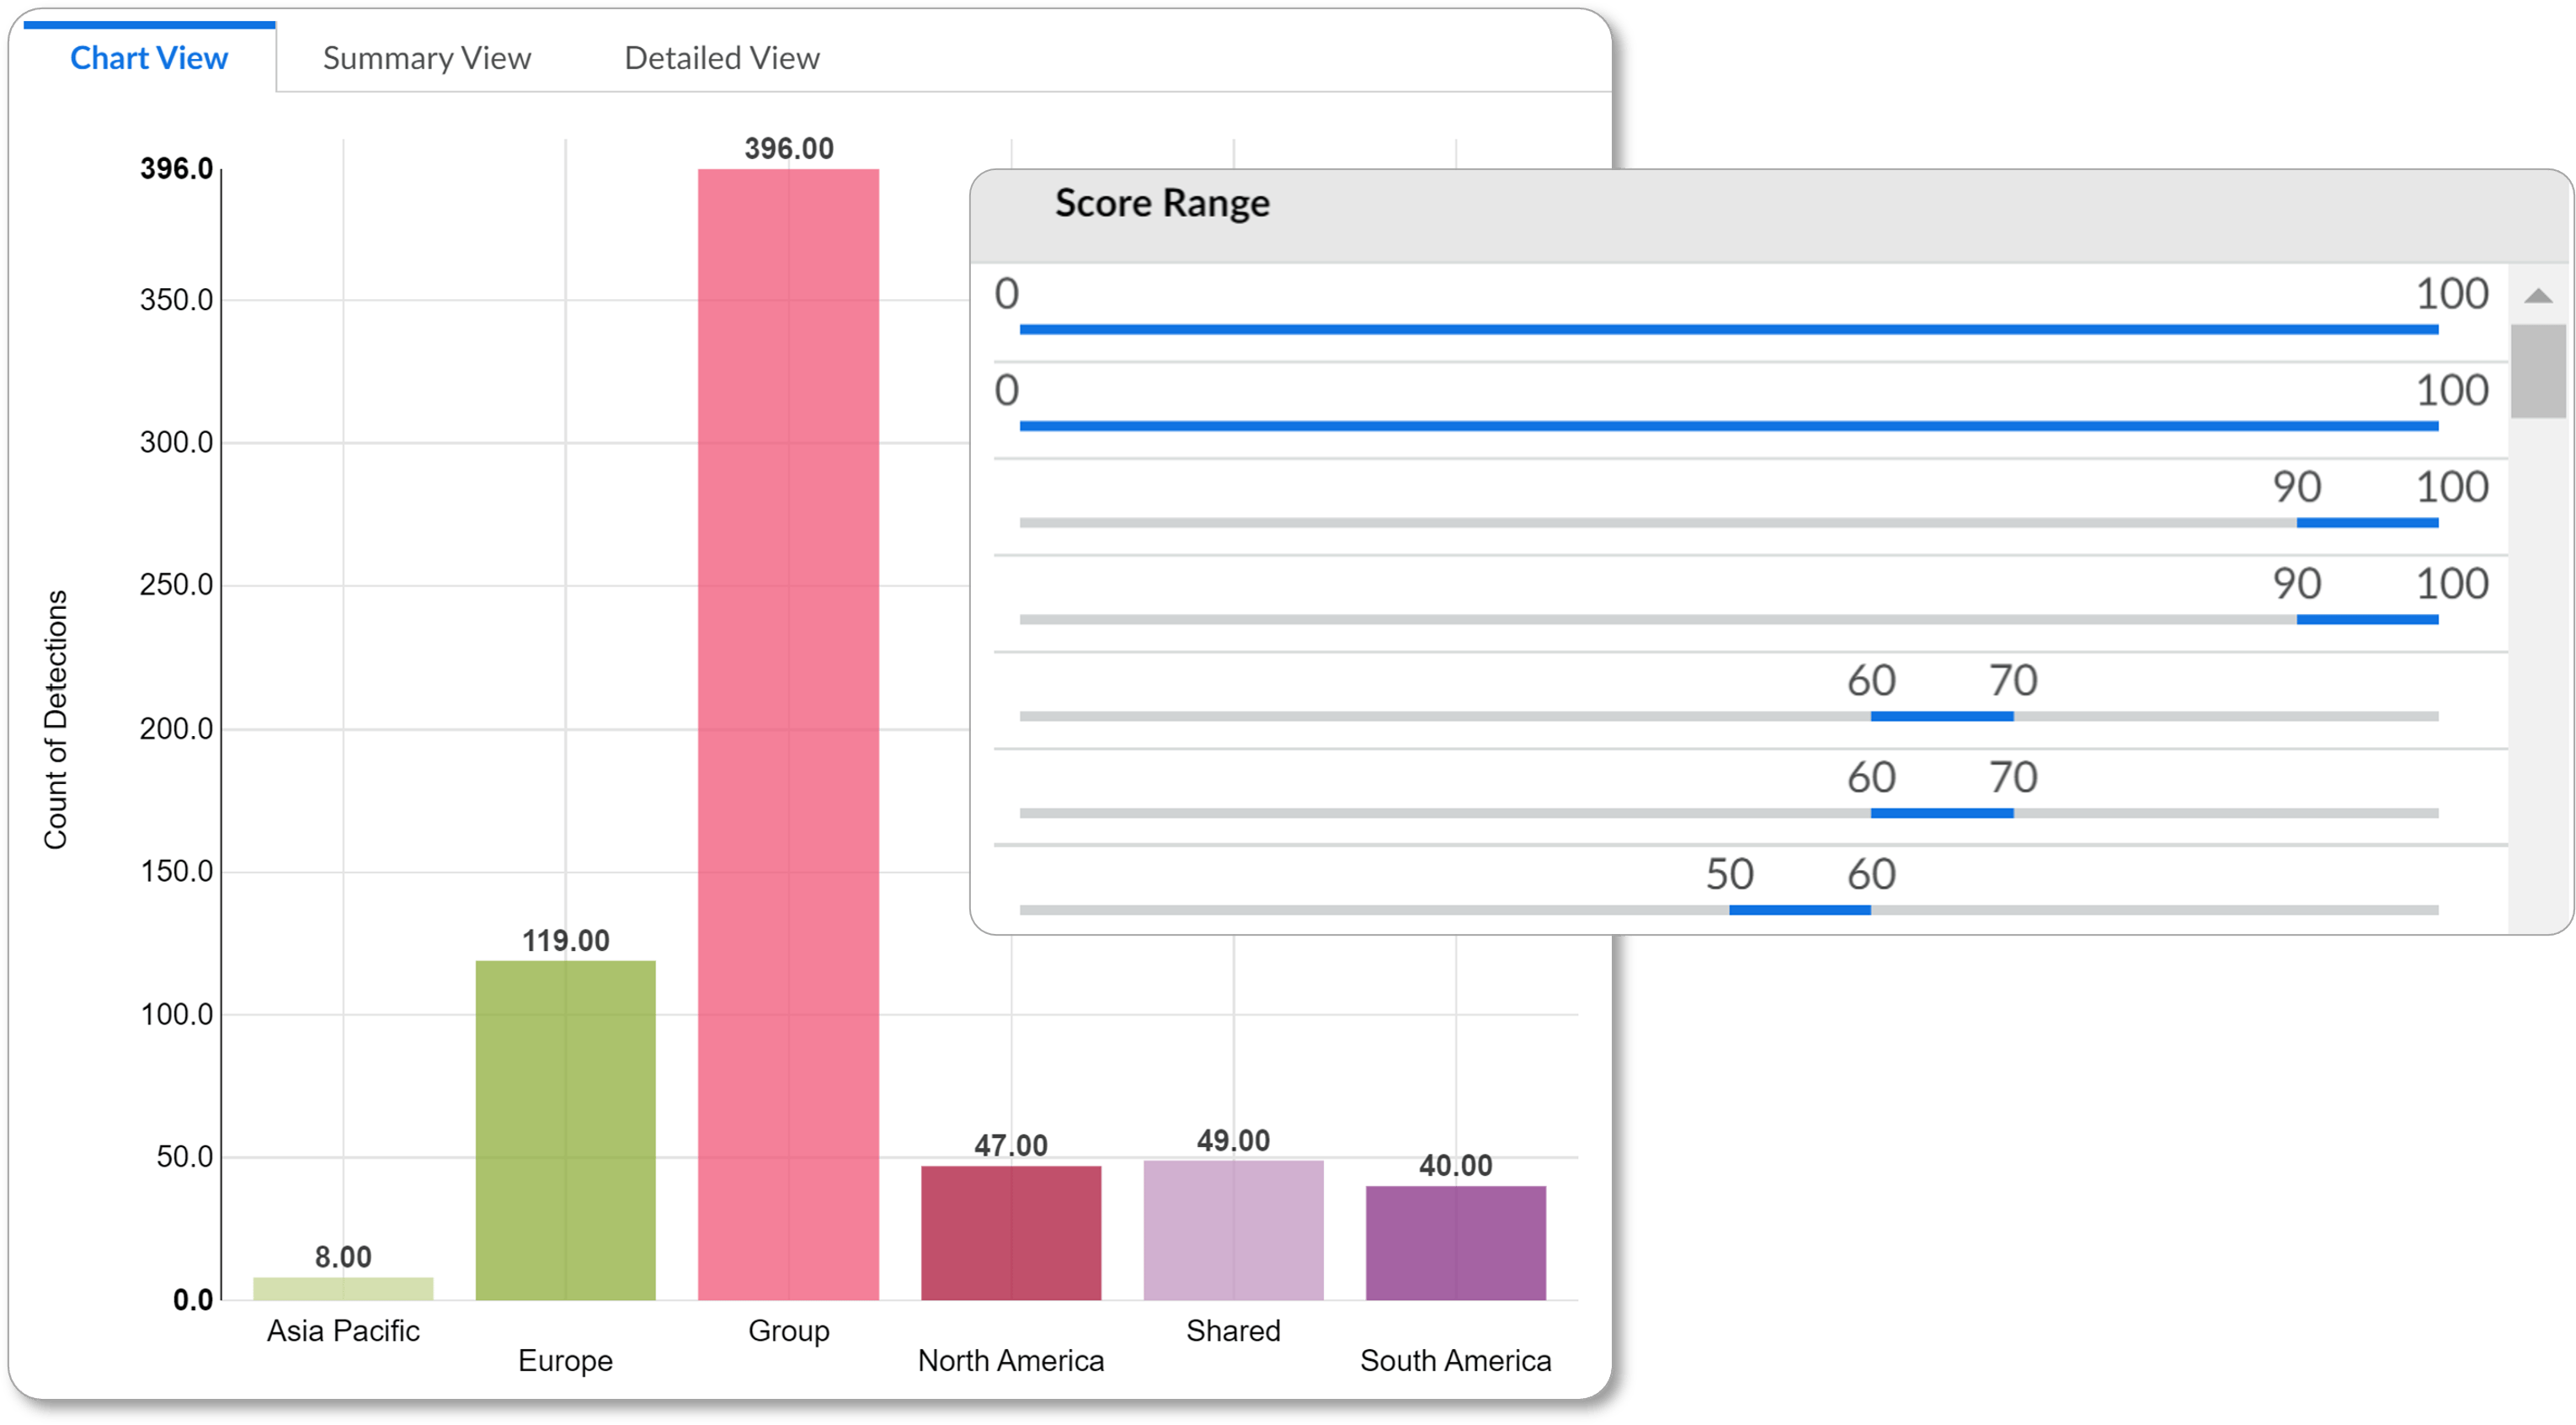Click the second 90 to 100 score range slider
This screenshot has height=1425, width=2576.
1729,620
